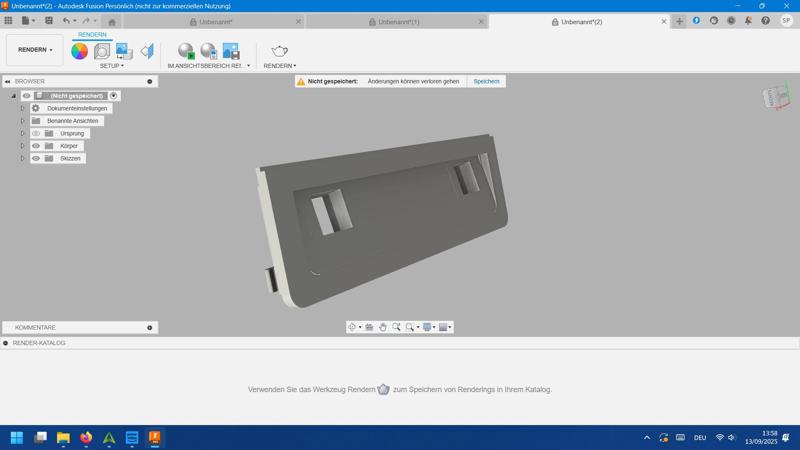
Task: Select the Benannte Ansichten tree item
Action: 72,121
